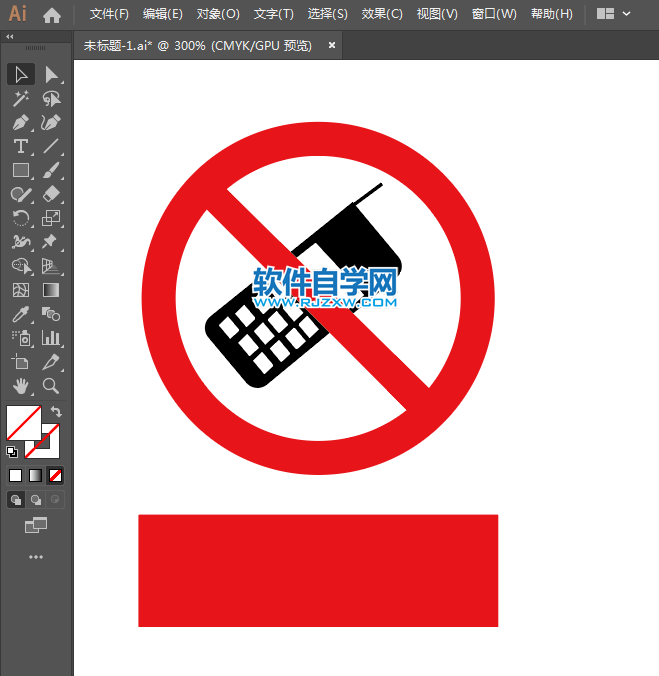The height and width of the screenshot is (676, 659).
Task: Select the Direct Selection tool
Action: (51, 75)
